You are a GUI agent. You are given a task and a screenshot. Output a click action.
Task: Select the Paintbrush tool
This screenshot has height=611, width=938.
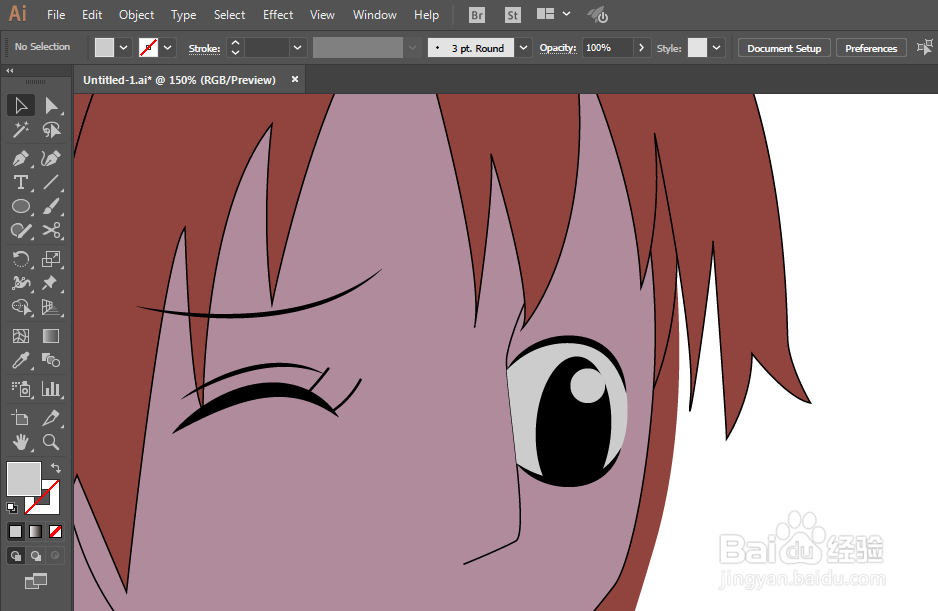[51, 206]
